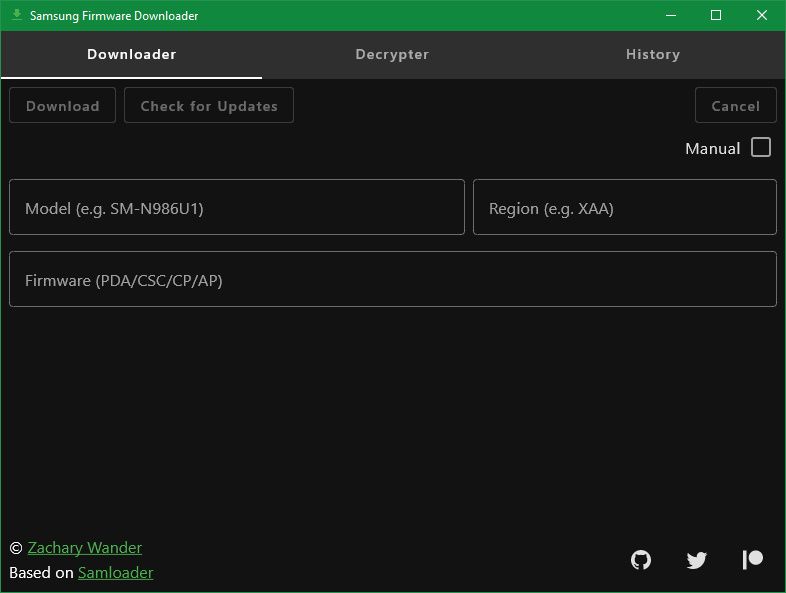The width and height of the screenshot is (786, 593).
Task: Focus the Model input field
Action: tap(237, 208)
